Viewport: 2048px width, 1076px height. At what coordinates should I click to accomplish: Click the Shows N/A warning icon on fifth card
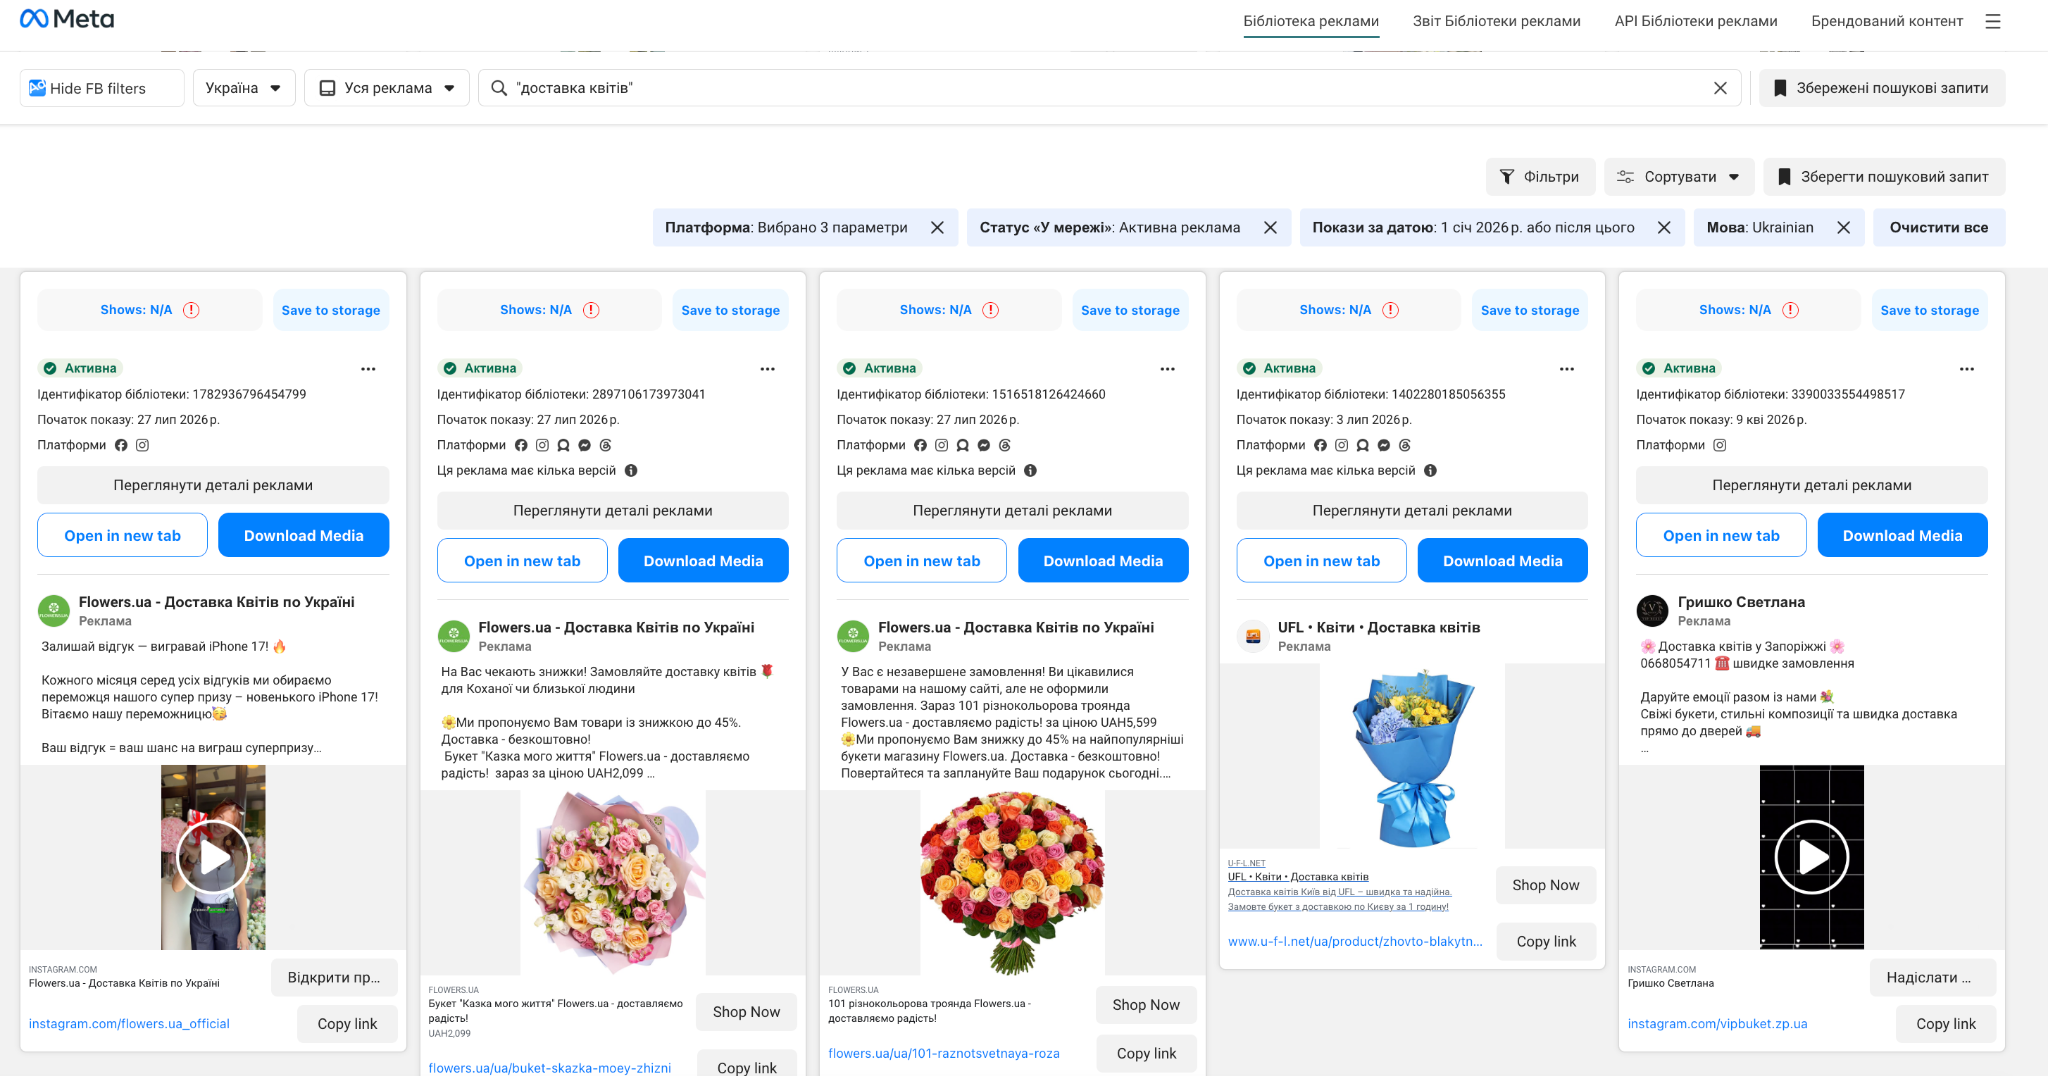click(1791, 310)
